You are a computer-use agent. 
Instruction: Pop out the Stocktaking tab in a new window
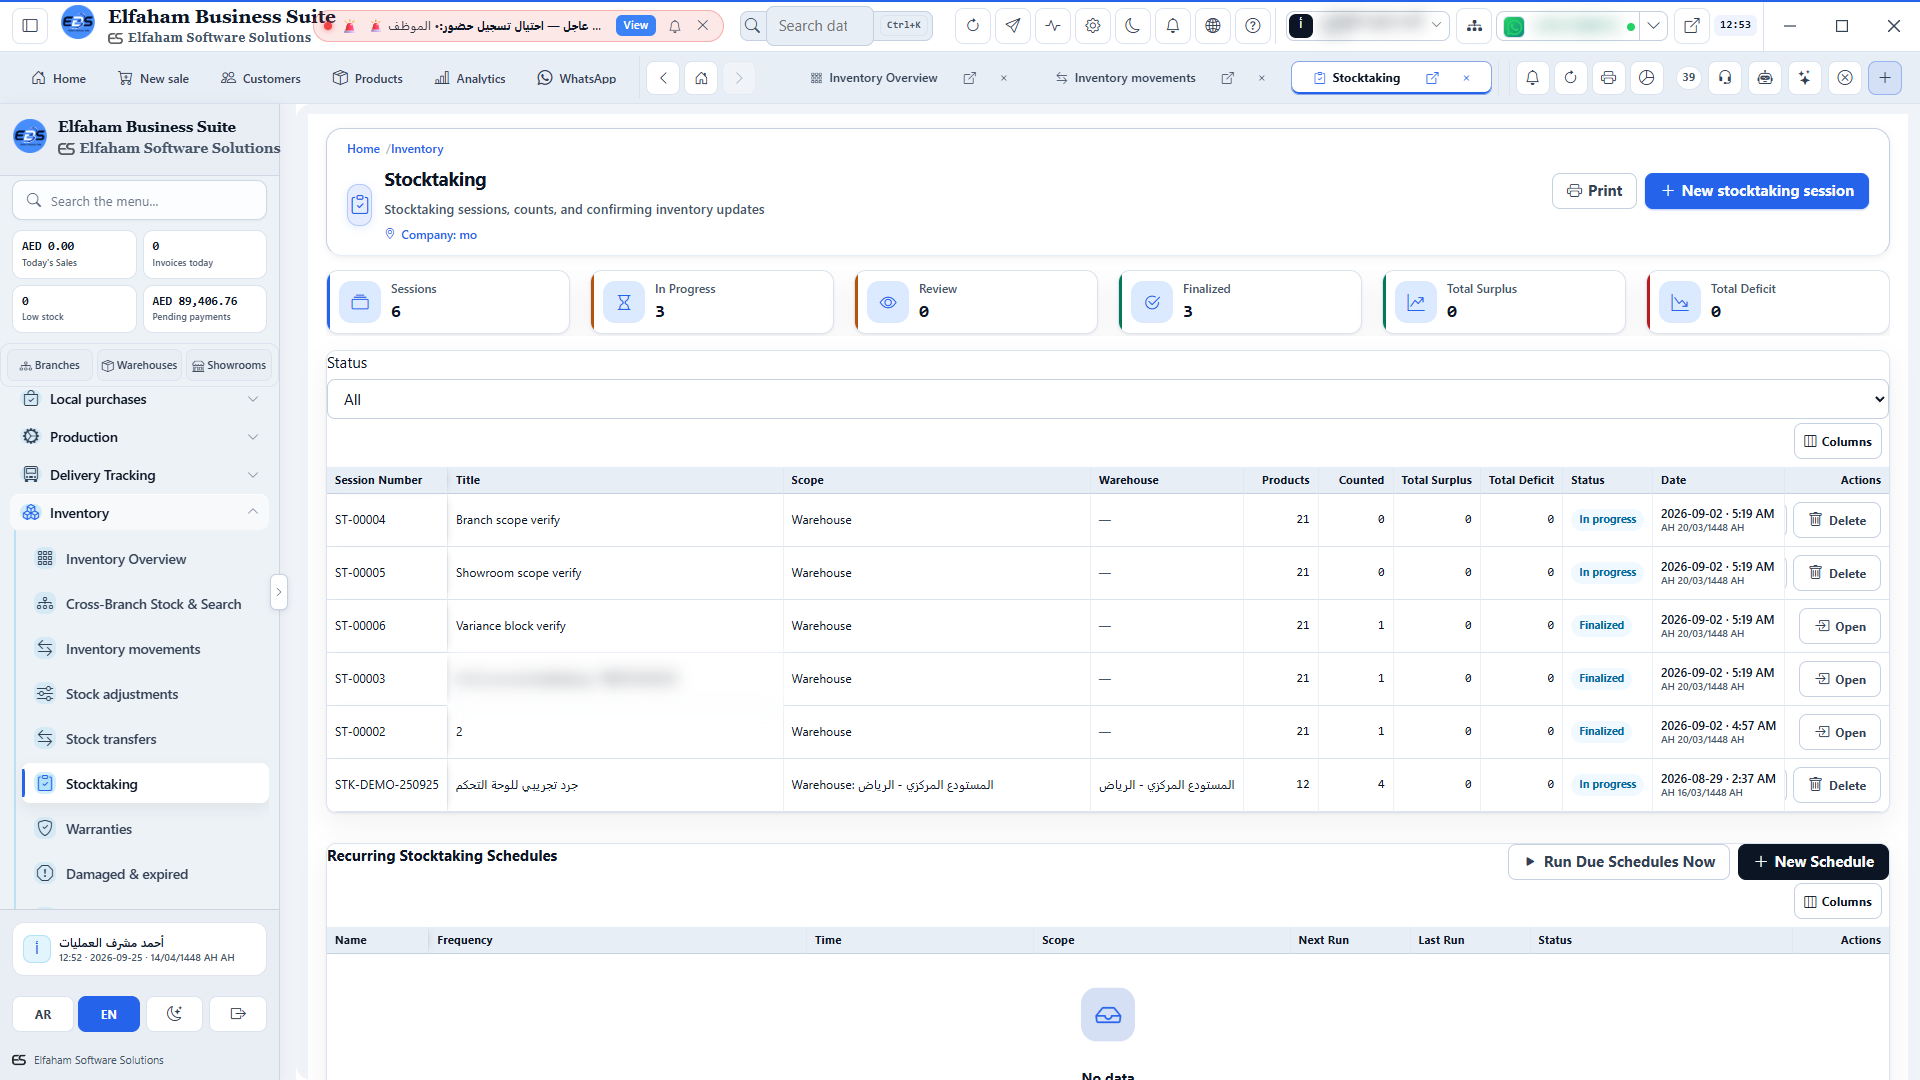point(1432,78)
